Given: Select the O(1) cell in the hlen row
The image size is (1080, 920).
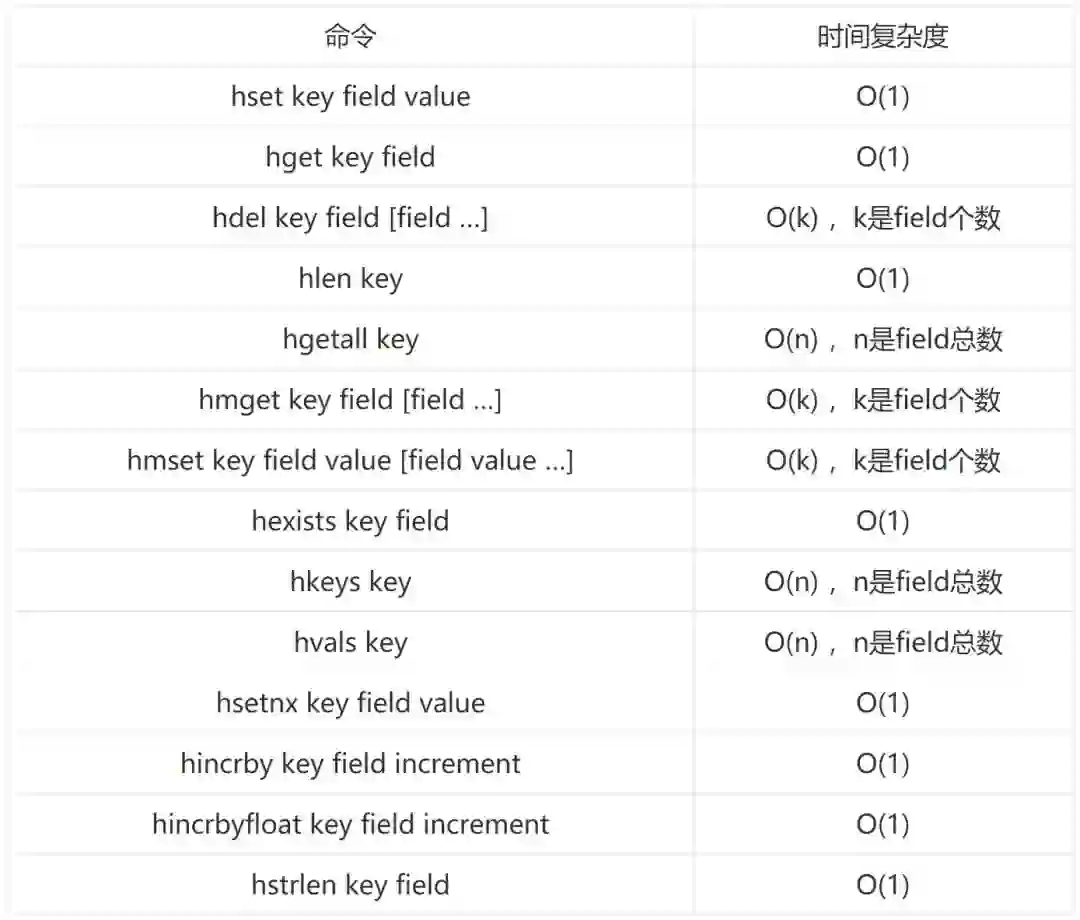Looking at the screenshot, I should tap(882, 278).
